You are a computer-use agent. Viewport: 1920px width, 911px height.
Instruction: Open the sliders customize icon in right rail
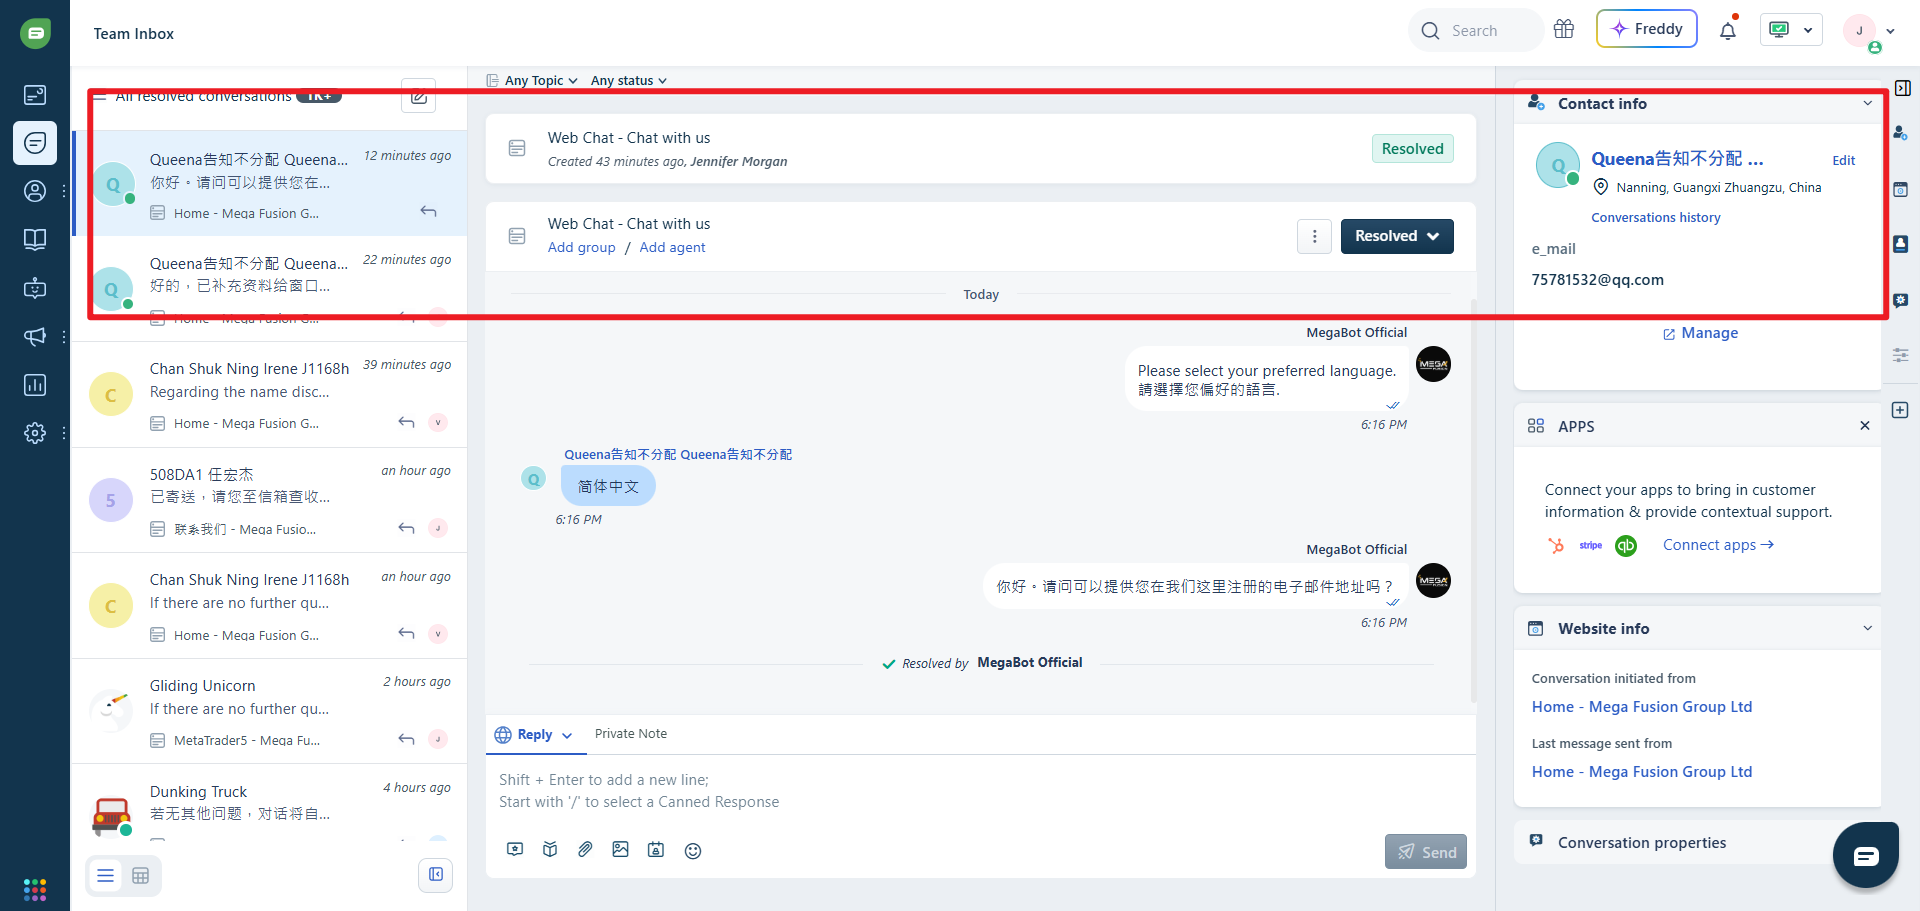click(x=1901, y=355)
